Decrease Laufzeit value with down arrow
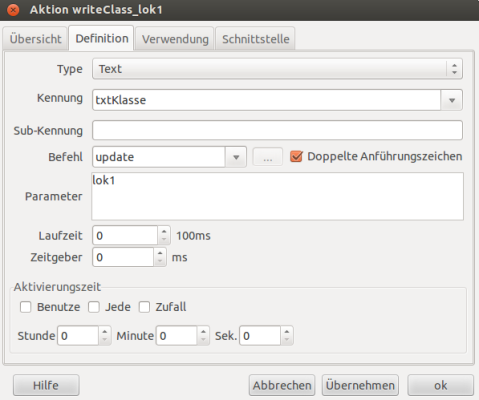The image size is (479, 400). click(x=164, y=240)
